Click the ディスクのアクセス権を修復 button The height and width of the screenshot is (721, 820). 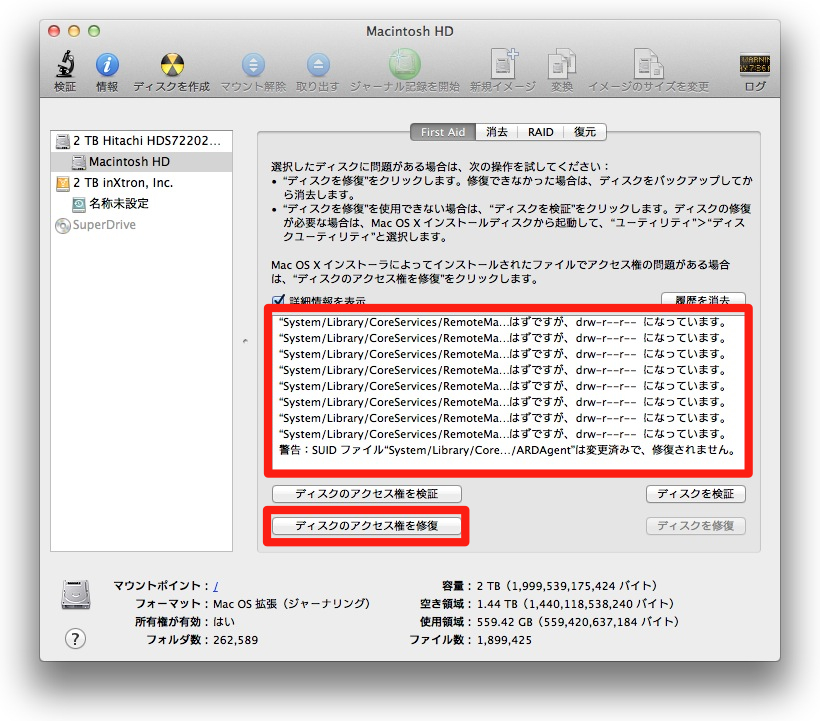pyautogui.click(x=367, y=525)
